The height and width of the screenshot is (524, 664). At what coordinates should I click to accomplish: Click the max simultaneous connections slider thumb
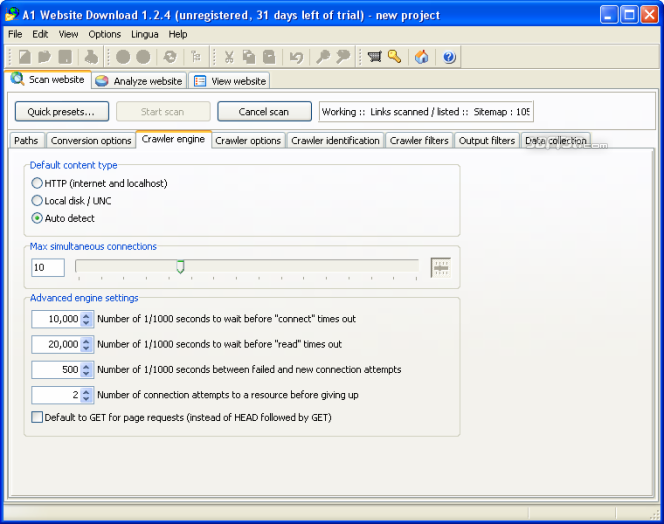click(180, 266)
